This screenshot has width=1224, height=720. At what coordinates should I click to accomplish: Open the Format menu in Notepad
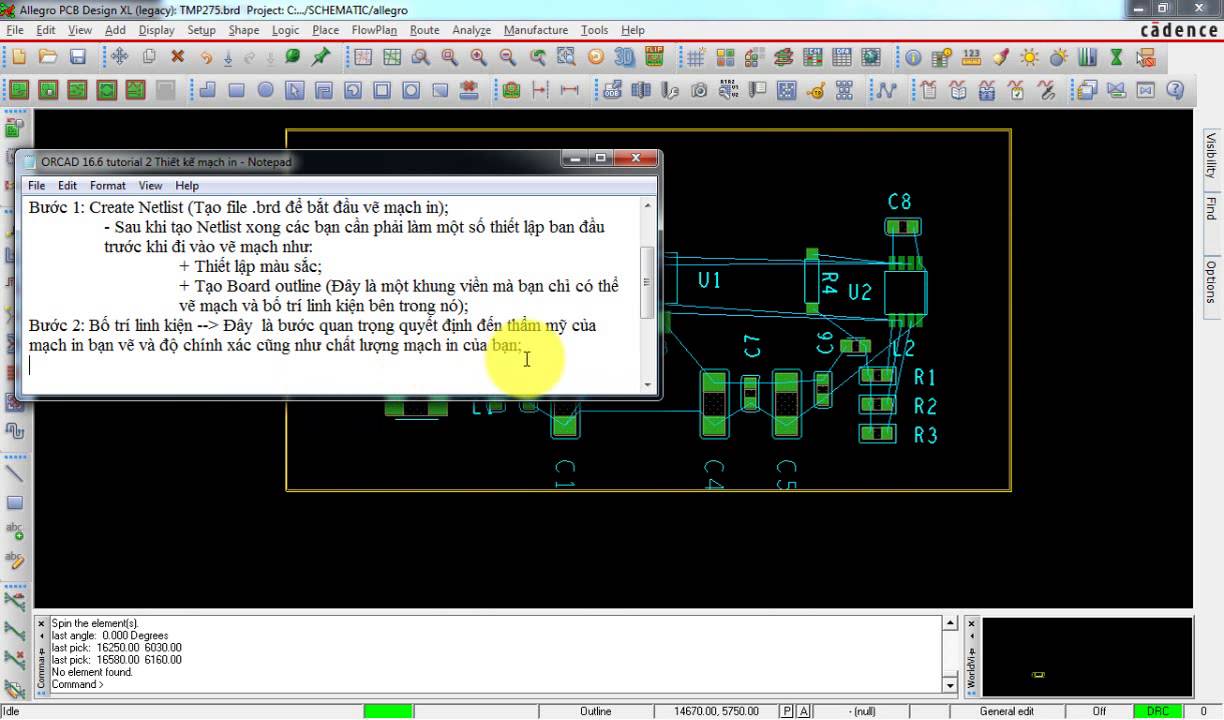(x=107, y=185)
